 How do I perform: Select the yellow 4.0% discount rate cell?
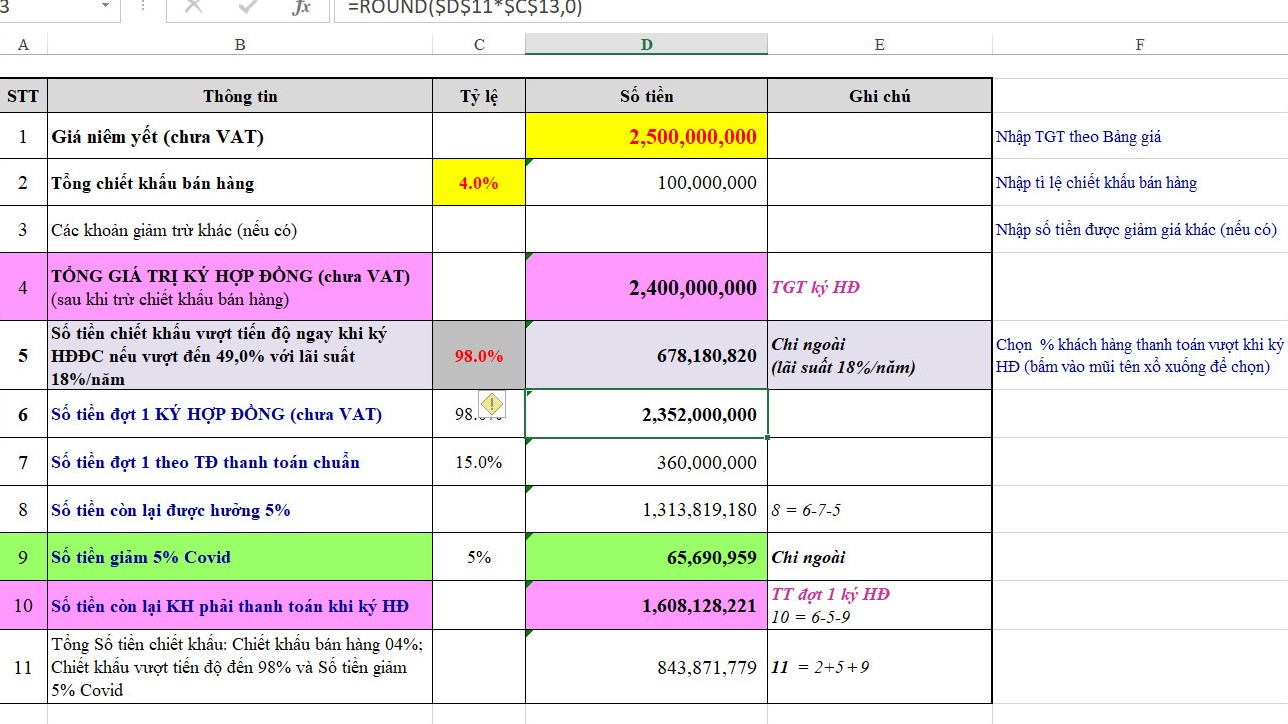[479, 183]
